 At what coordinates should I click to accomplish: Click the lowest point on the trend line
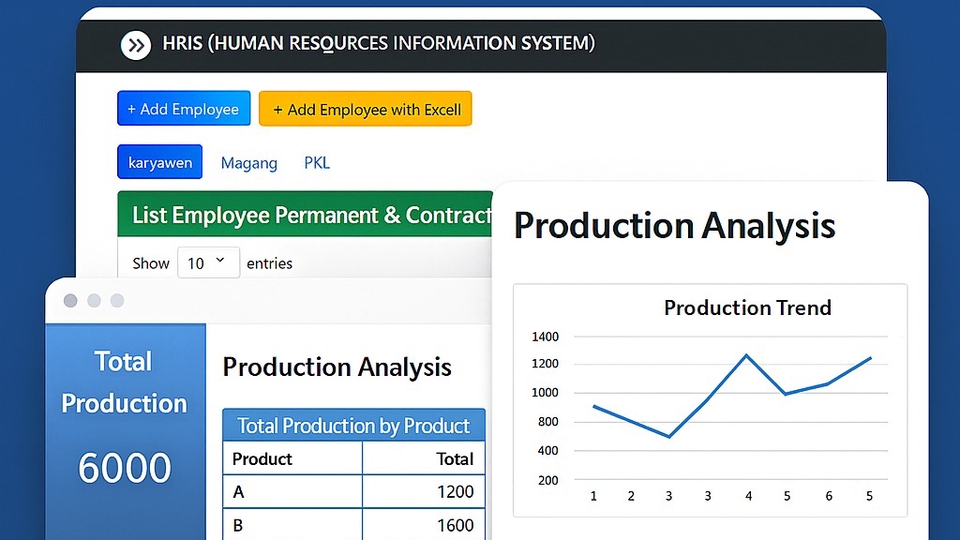coord(669,437)
